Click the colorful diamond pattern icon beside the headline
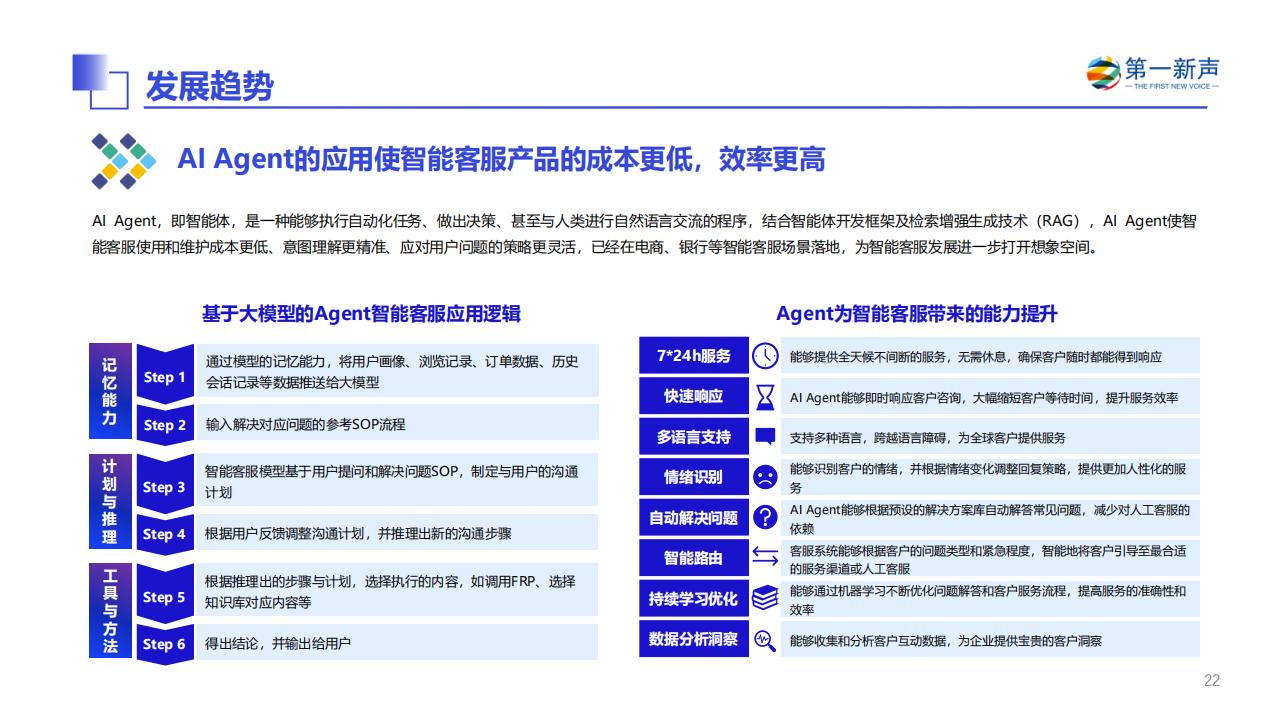 pyautogui.click(x=124, y=160)
